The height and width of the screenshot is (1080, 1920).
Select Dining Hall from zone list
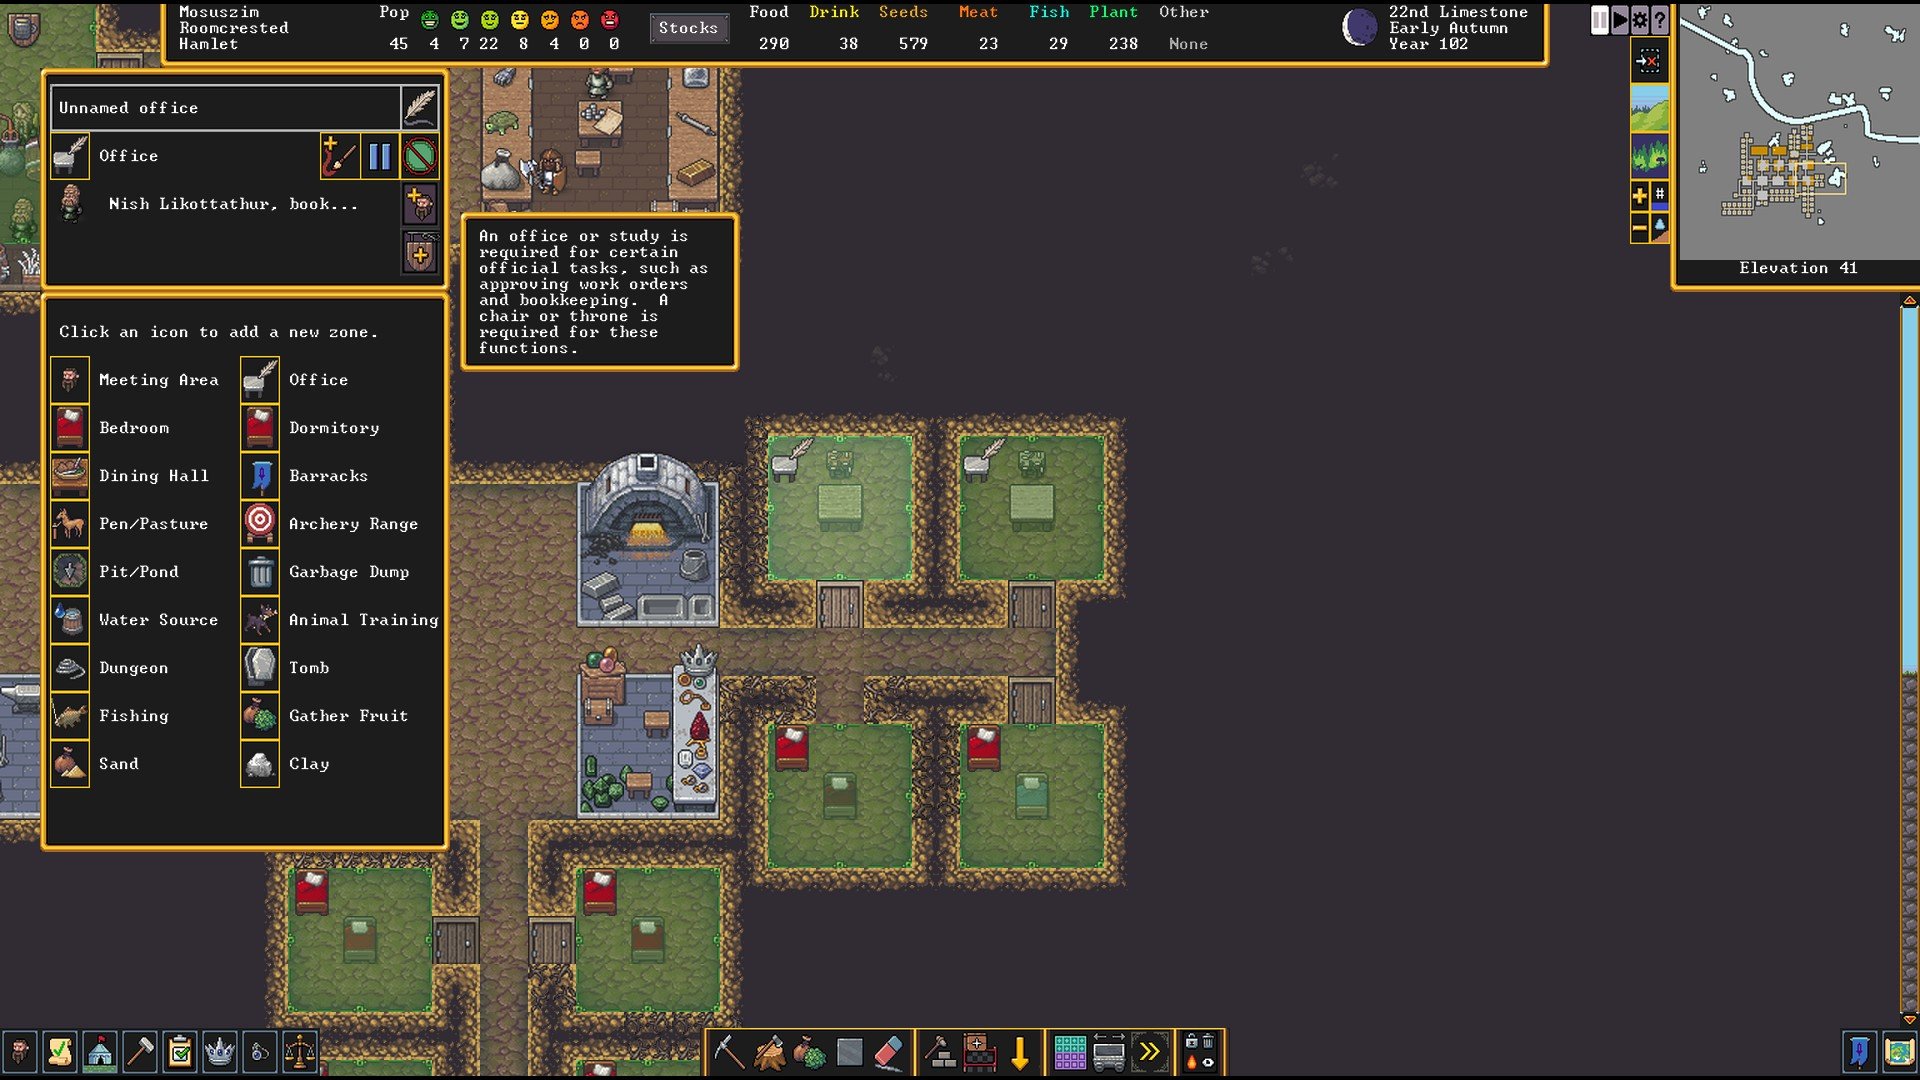coord(153,475)
